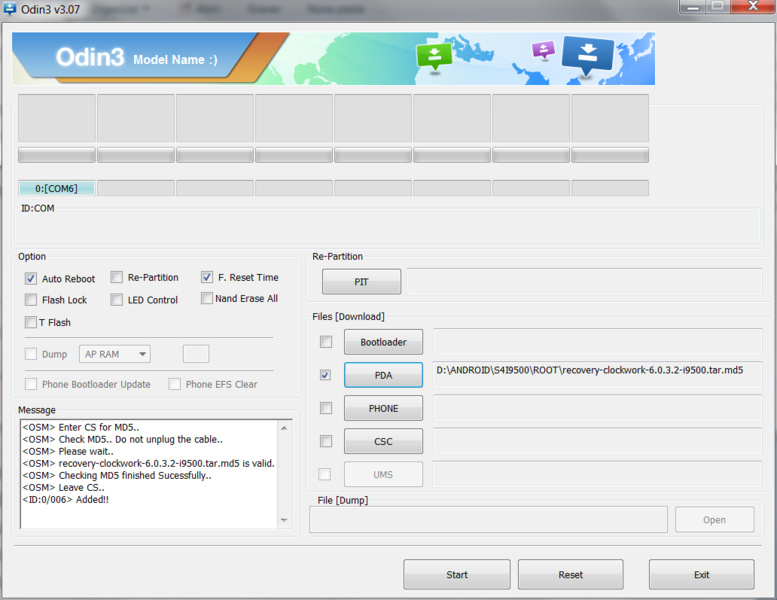Untick the checkbox beside the PDA button
777x600 pixels.
pyautogui.click(x=326, y=375)
